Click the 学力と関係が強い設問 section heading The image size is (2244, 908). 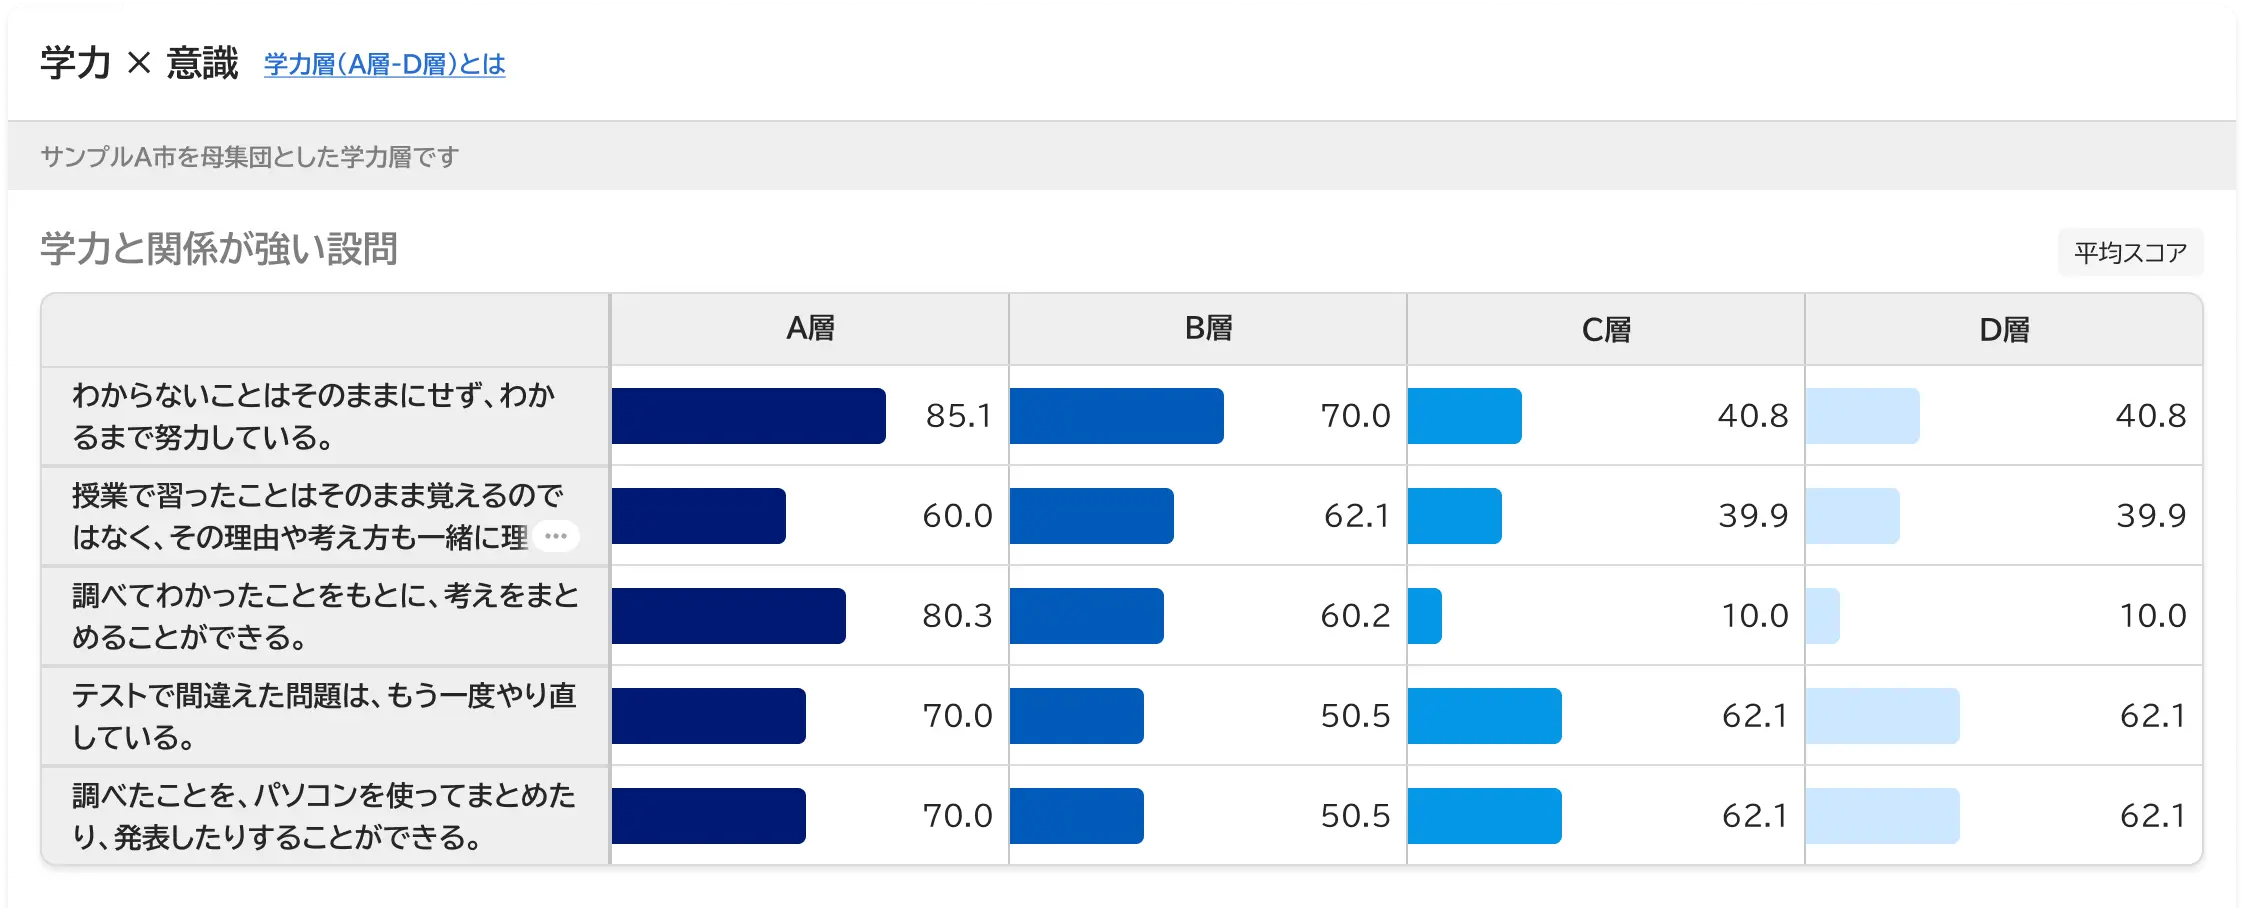pyautogui.click(x=218, y=250)
